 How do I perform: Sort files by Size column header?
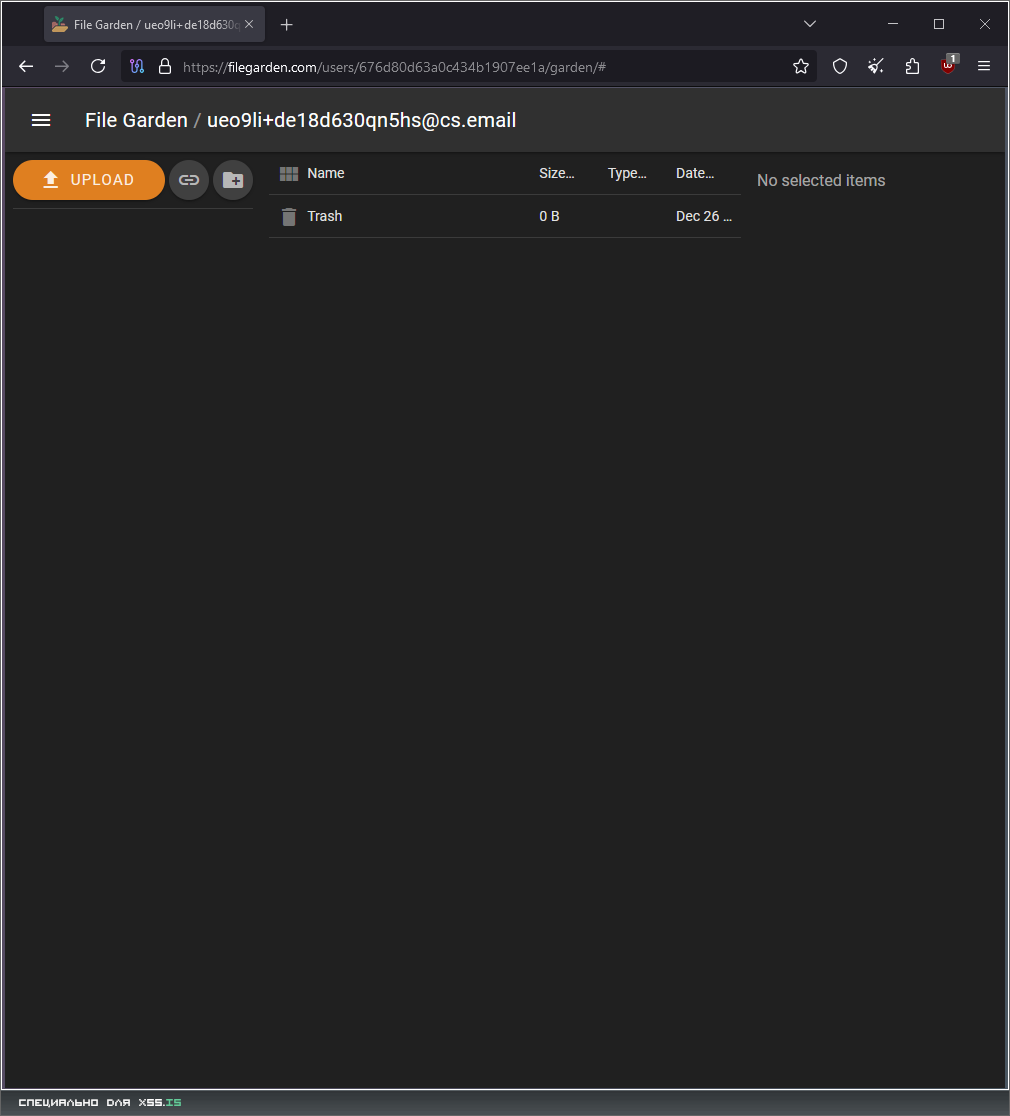pos(556,173)
